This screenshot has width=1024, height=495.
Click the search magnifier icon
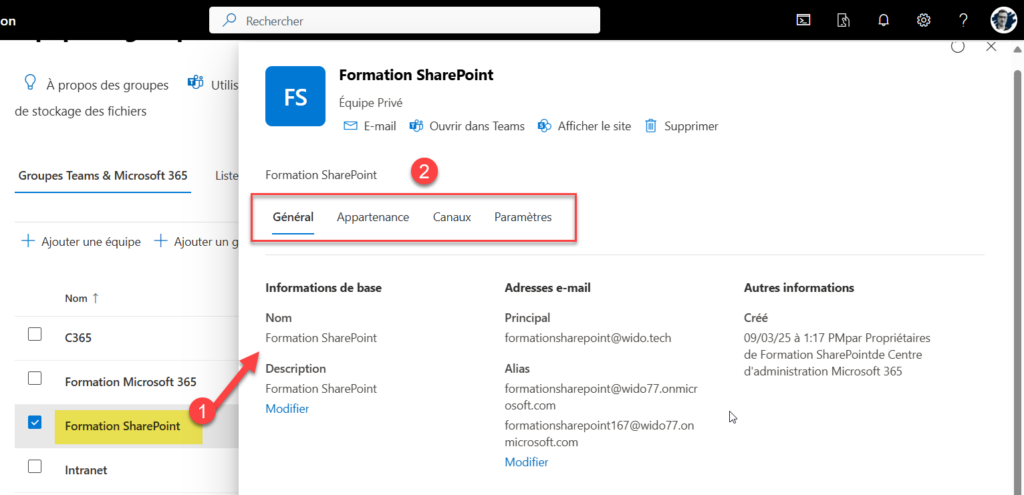click(229, 20)
